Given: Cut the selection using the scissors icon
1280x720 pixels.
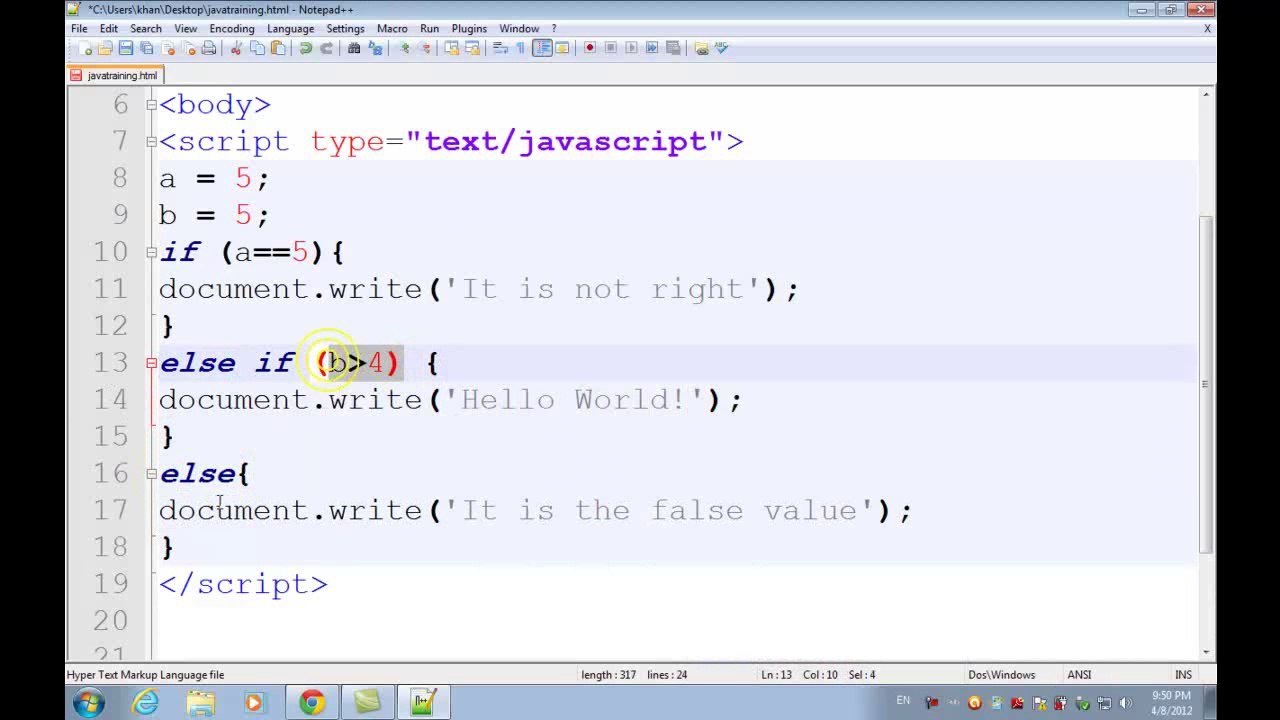Looking at the screenshot, I should [x=236, y=48].
